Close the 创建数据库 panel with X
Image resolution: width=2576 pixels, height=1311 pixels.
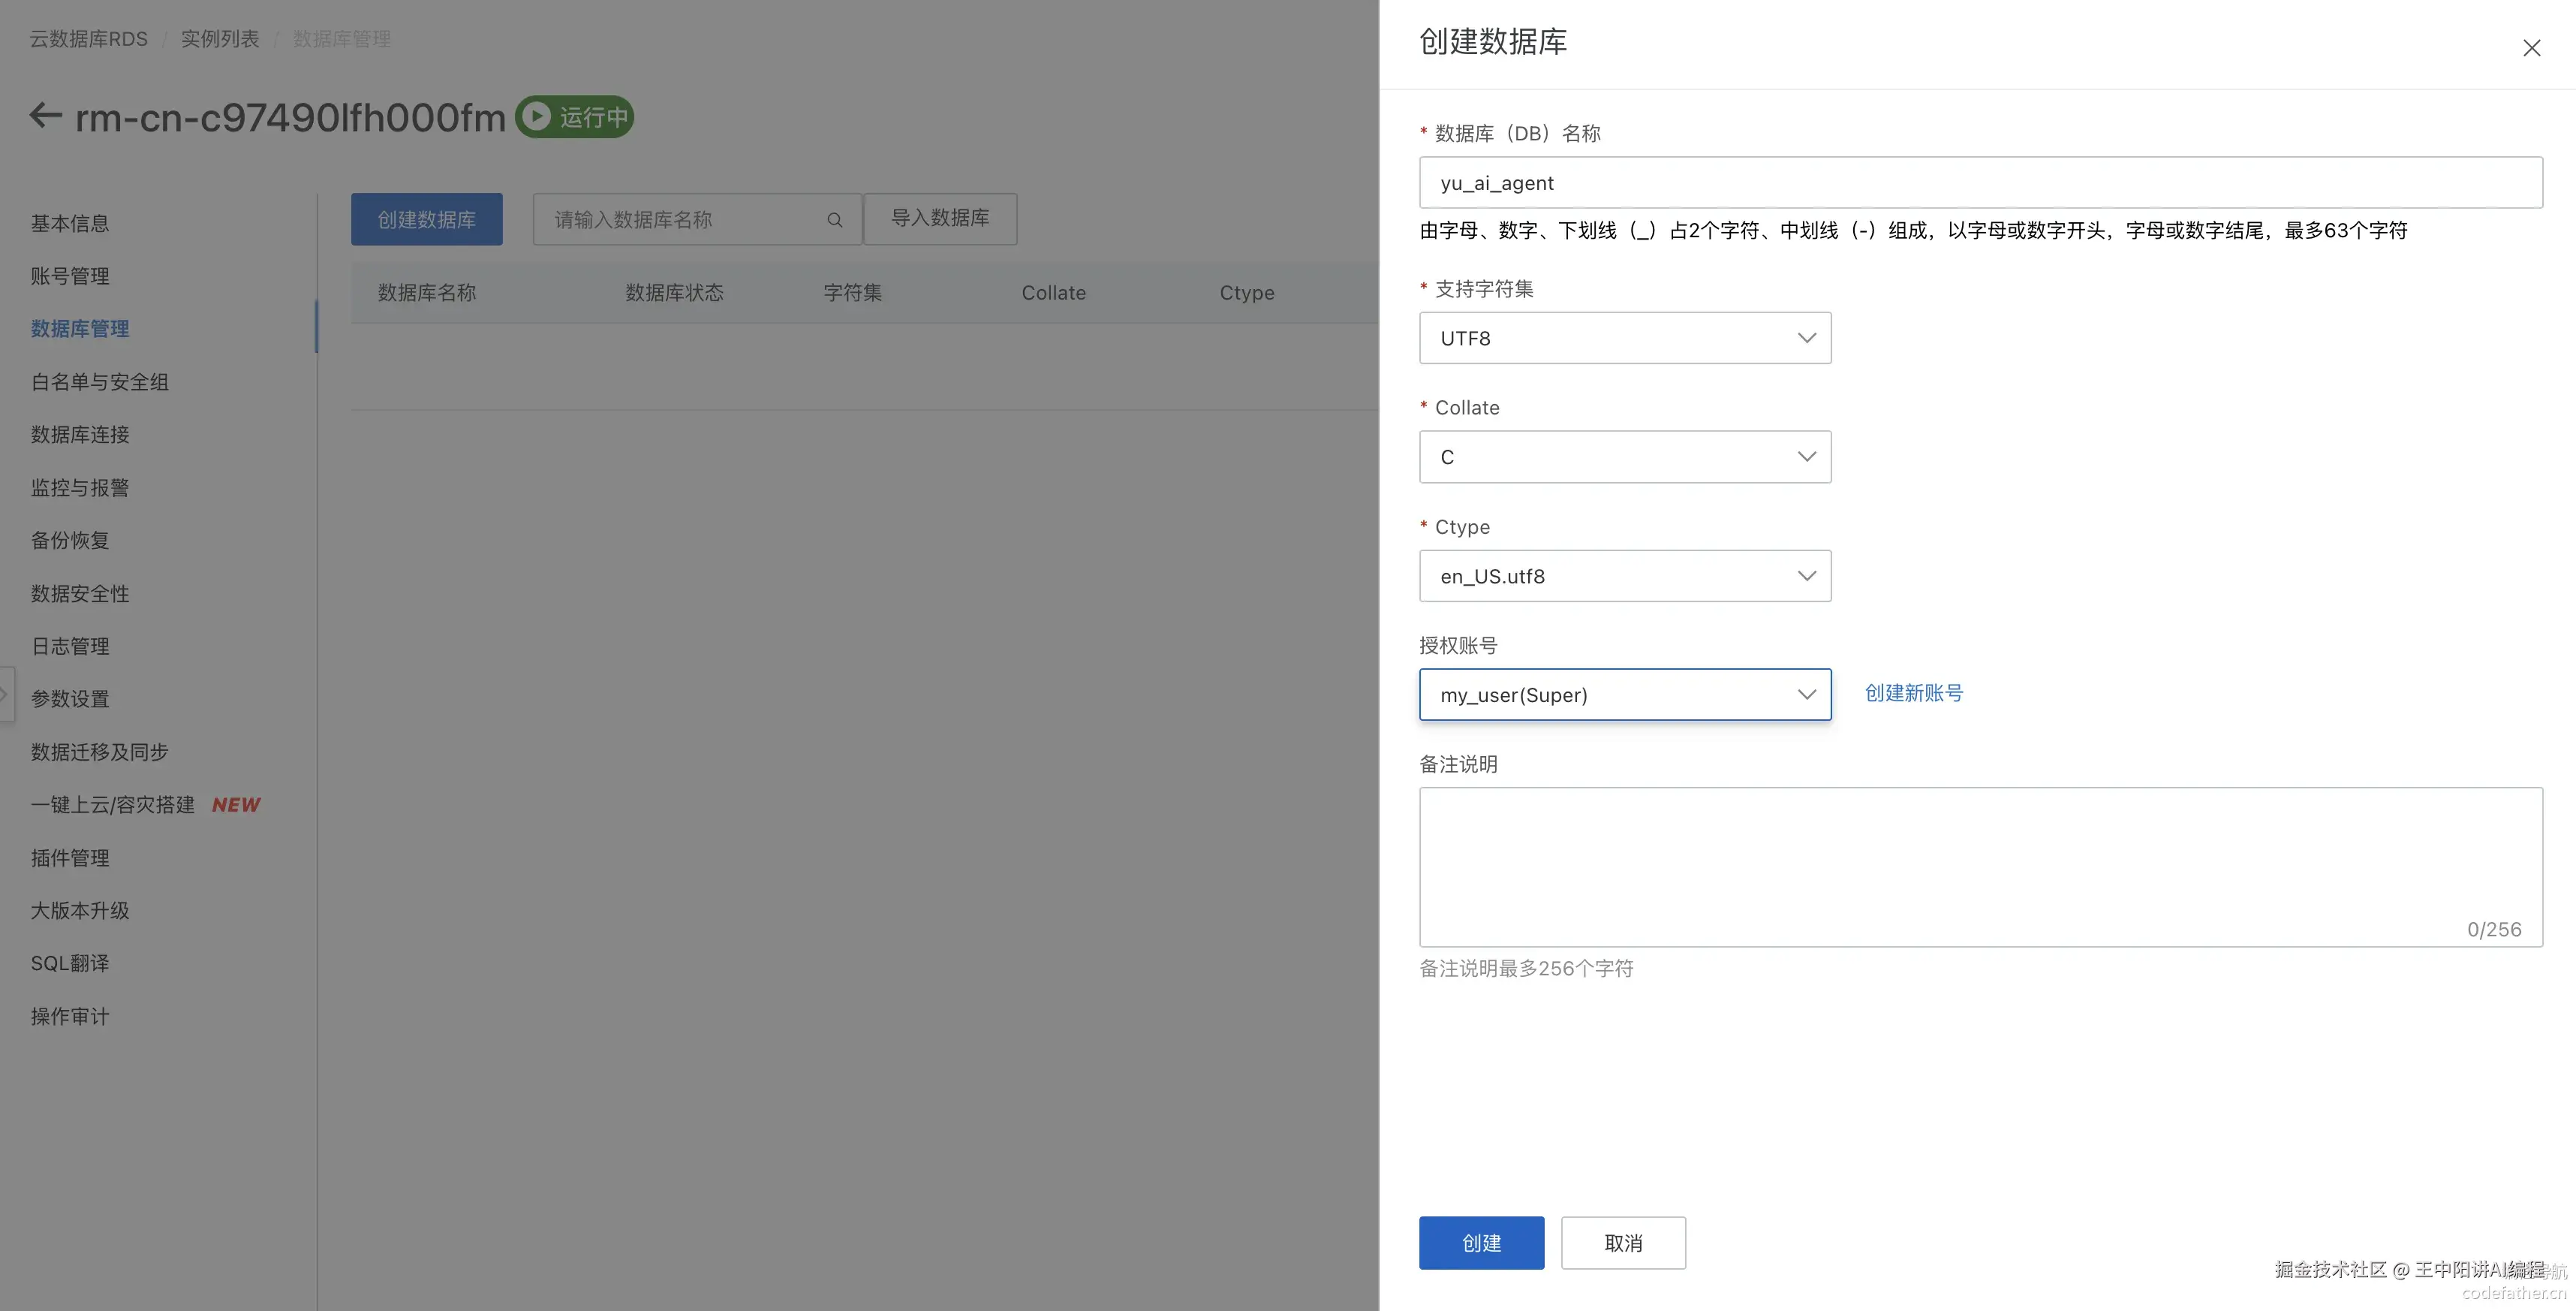point(2531,48)
